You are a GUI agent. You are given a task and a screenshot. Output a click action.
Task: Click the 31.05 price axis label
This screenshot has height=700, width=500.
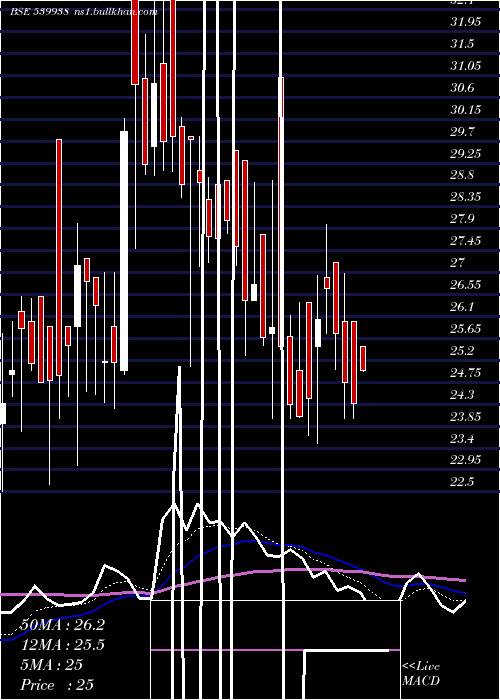point(466,66)
